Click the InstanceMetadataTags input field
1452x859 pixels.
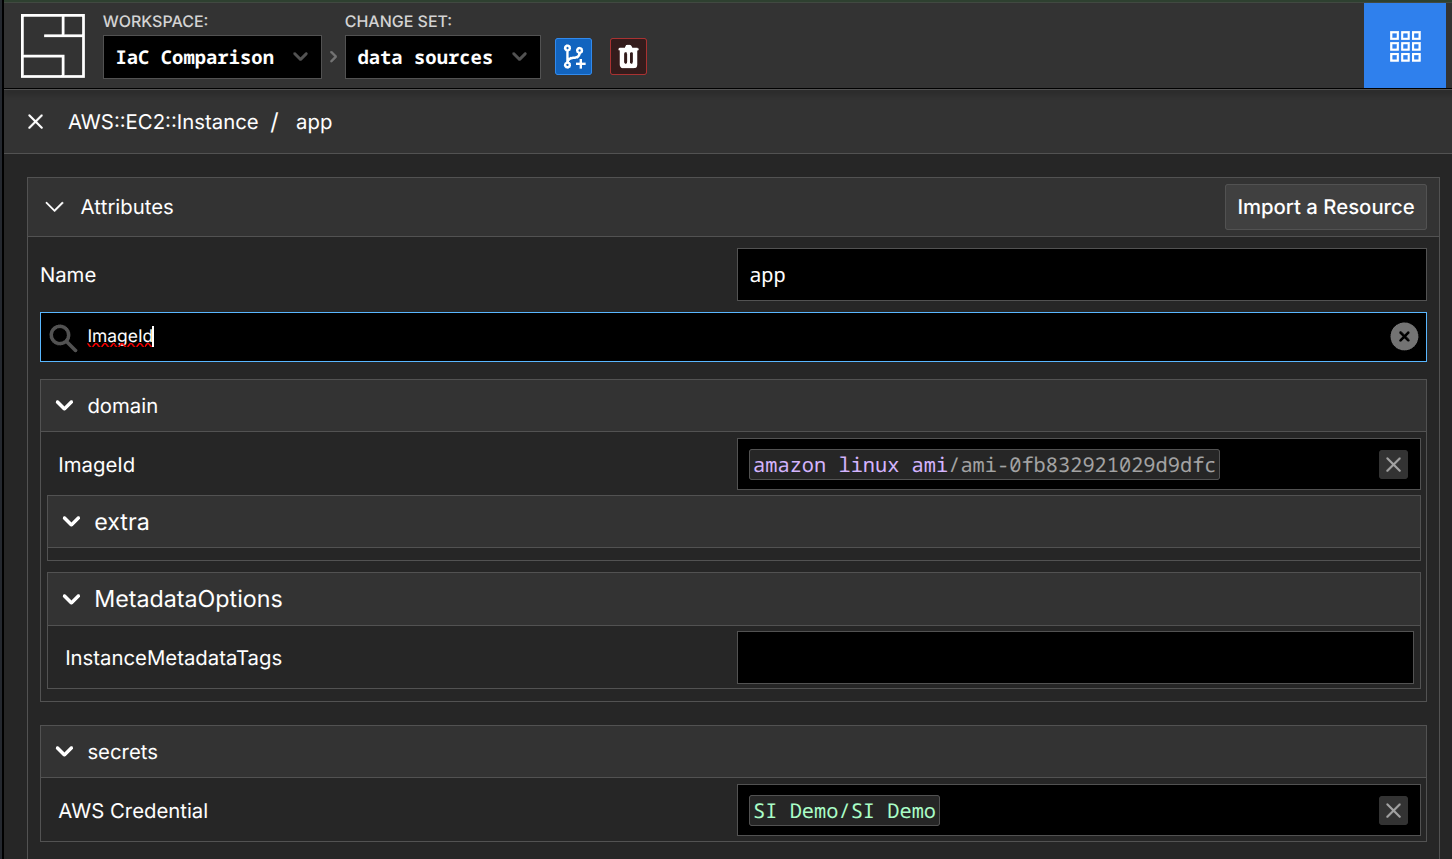[x=1074, y=658]
